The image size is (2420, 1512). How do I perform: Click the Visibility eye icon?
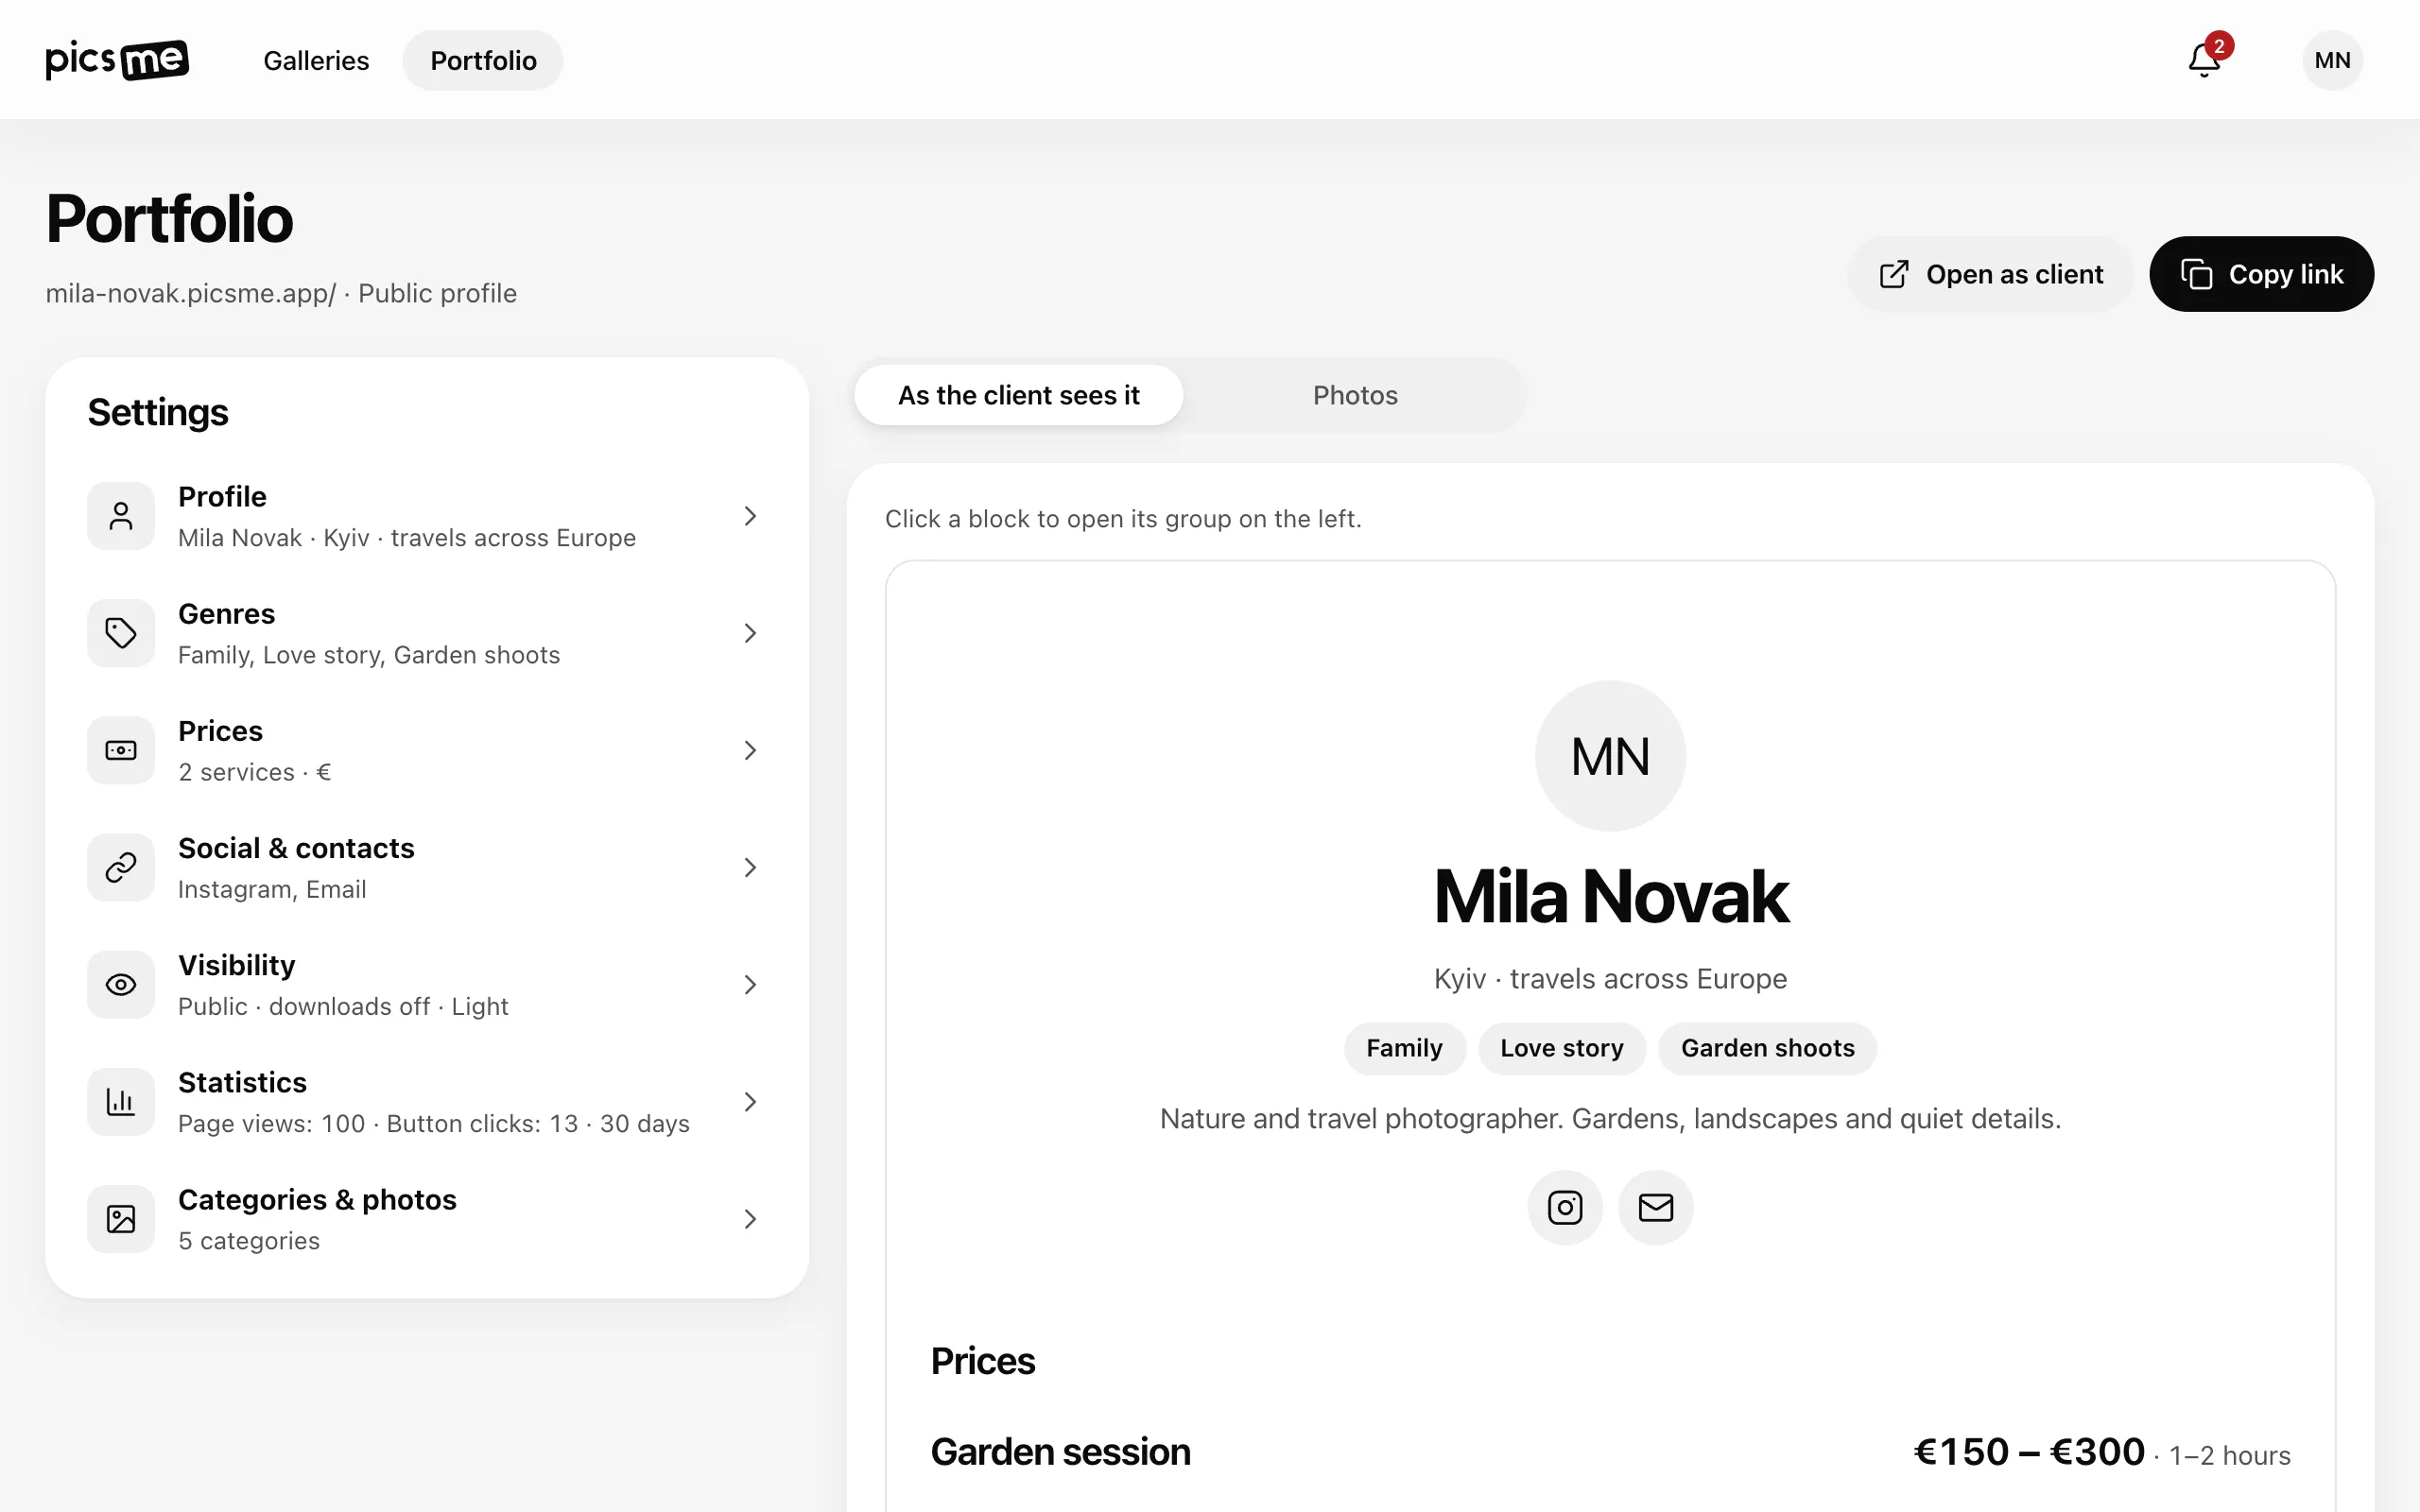pyautogui.click(x=121, y=984)
